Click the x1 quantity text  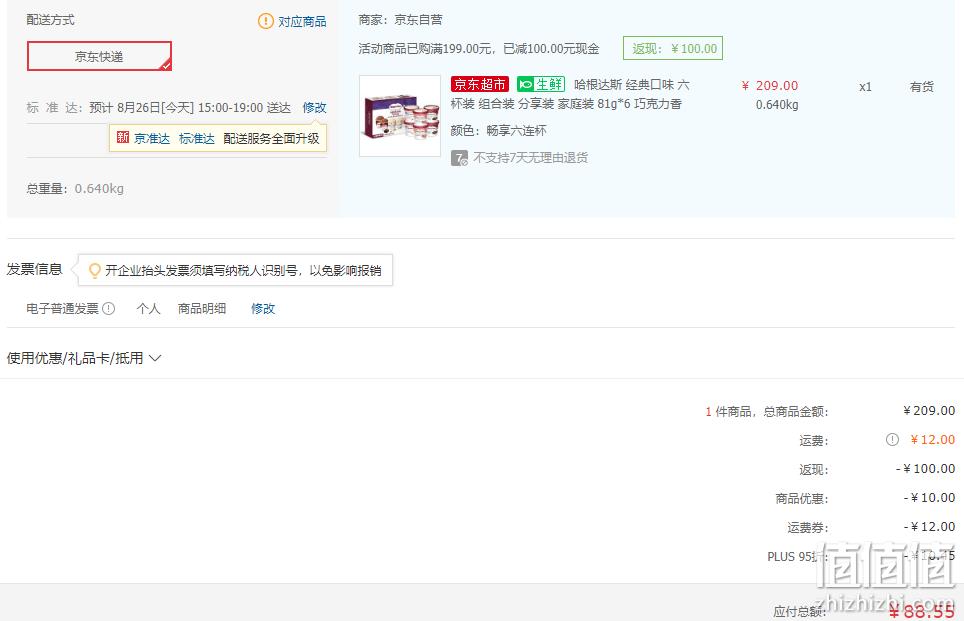click(x=866, y=87)
